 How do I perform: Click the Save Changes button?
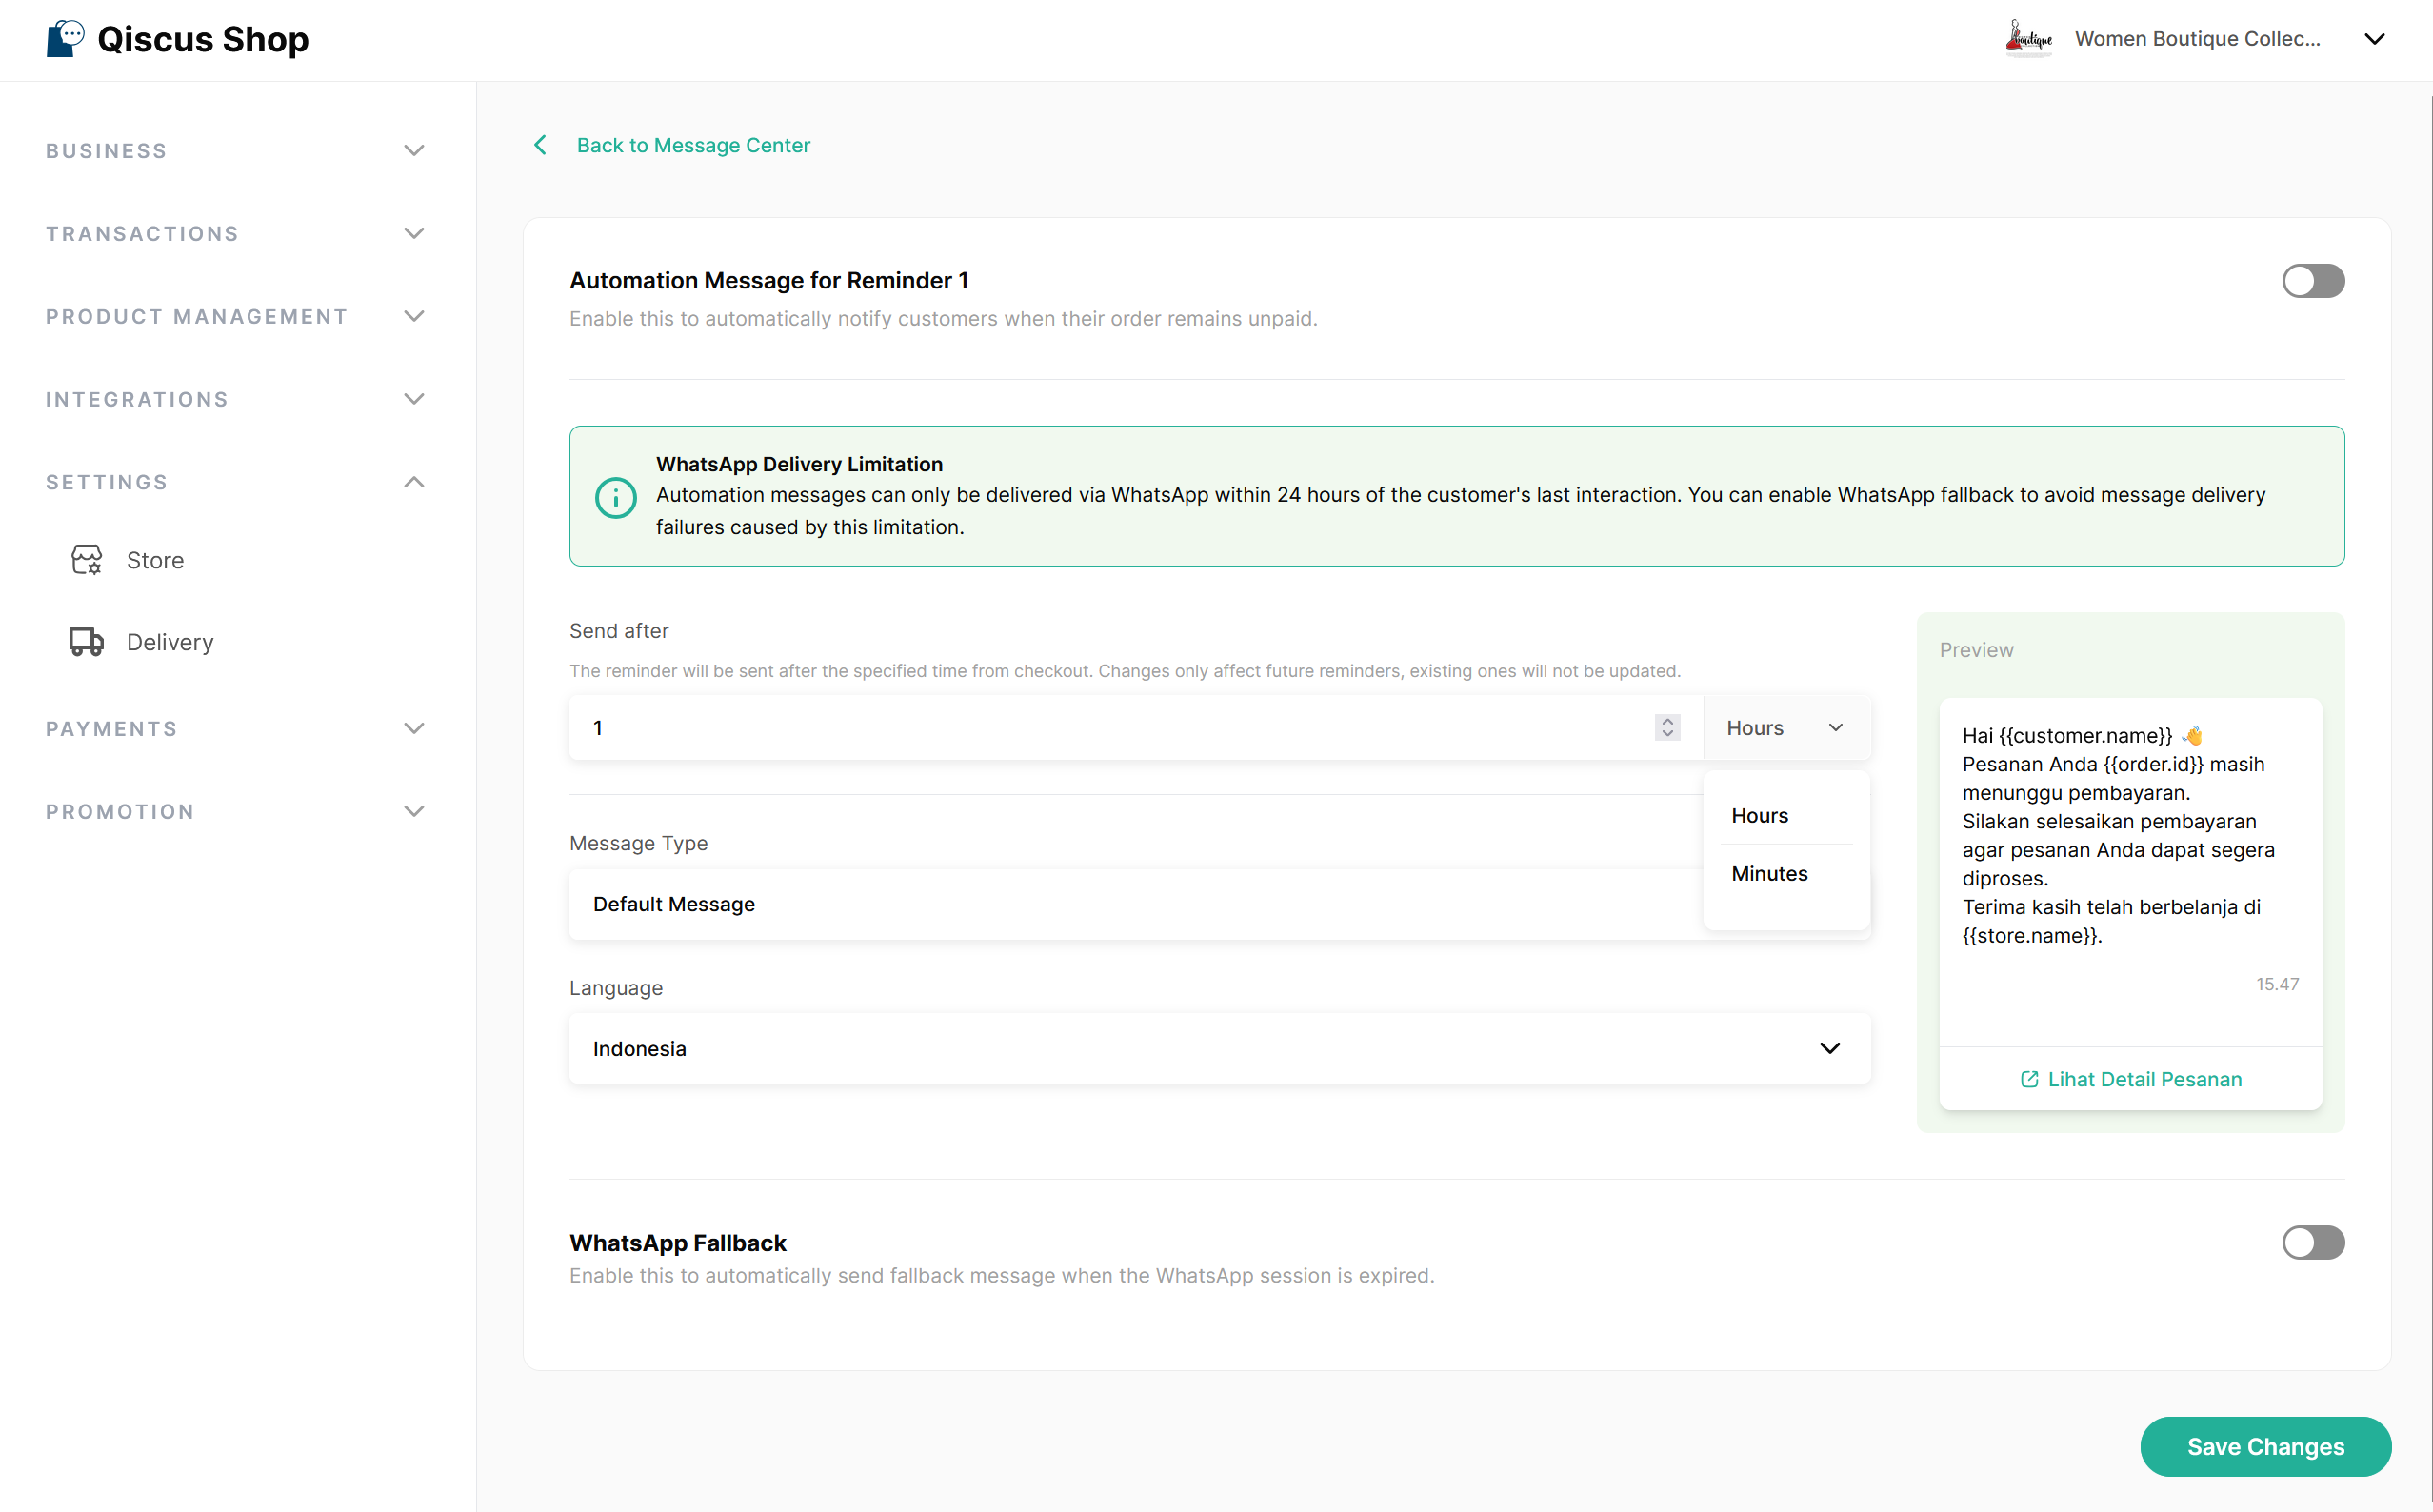[x=2265, y=1447]
